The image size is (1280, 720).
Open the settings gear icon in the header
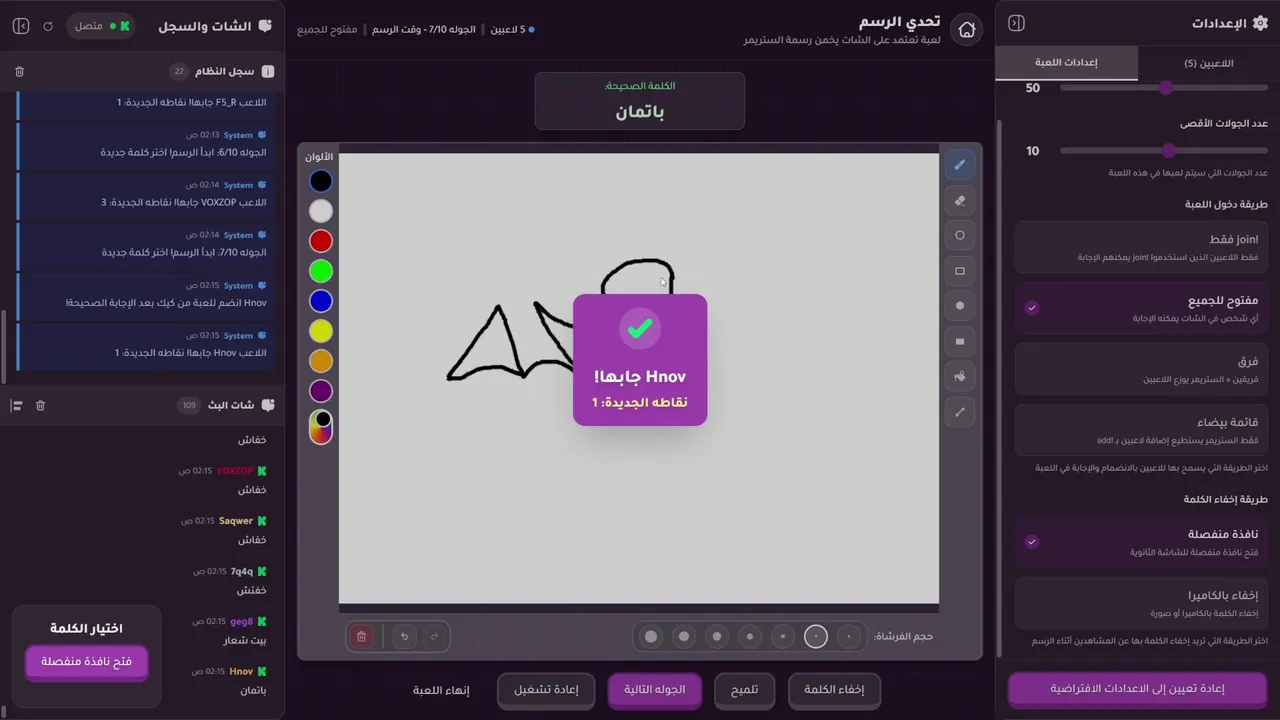pos(1260,23)
